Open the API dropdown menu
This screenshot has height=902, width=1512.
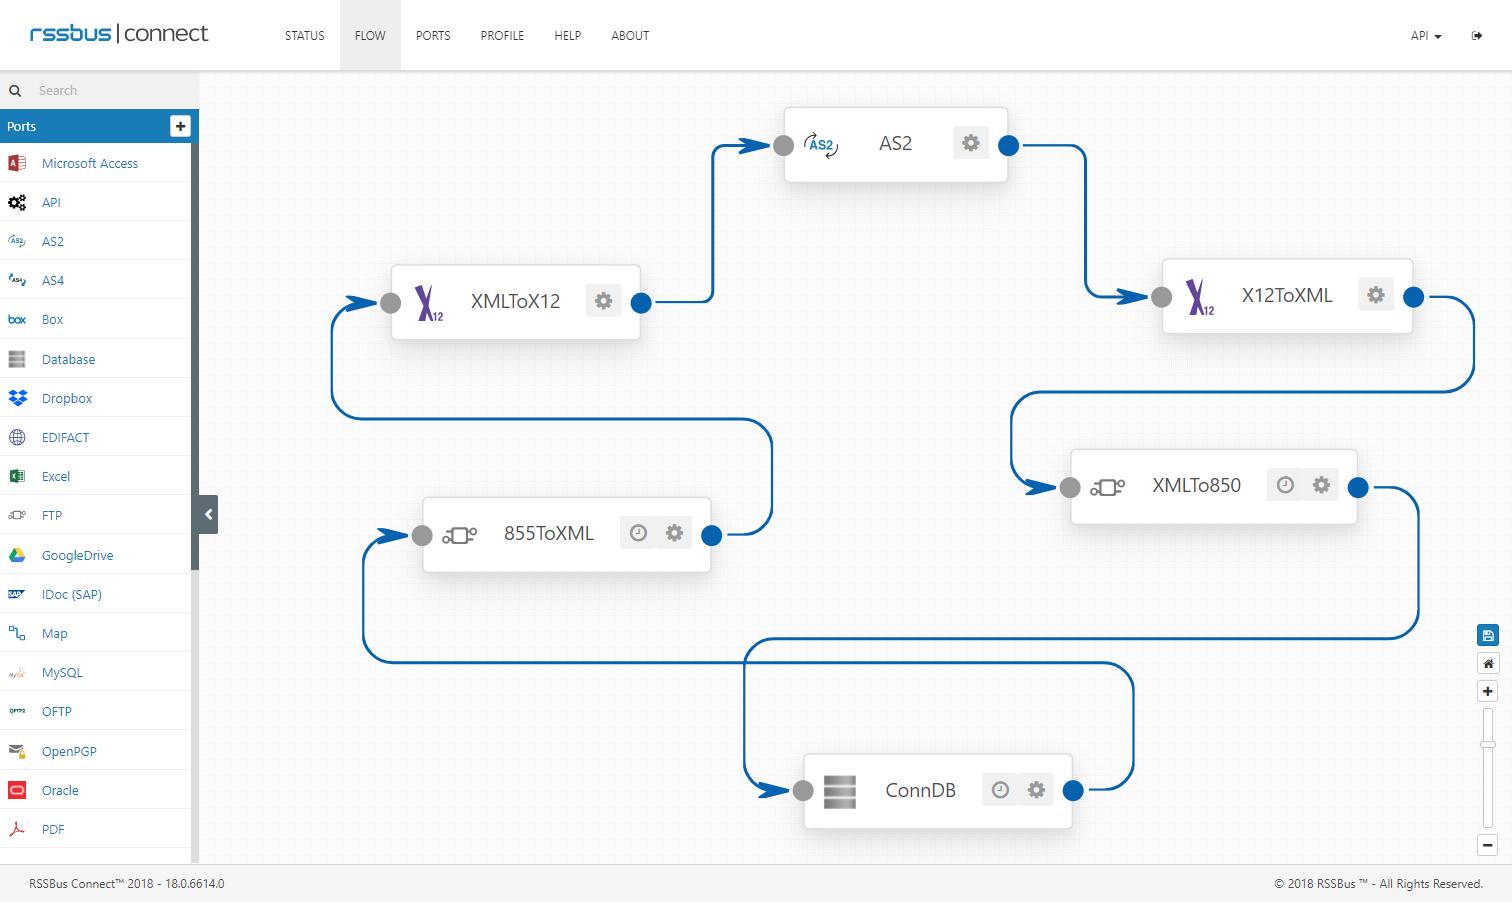tap(1425, 36)
